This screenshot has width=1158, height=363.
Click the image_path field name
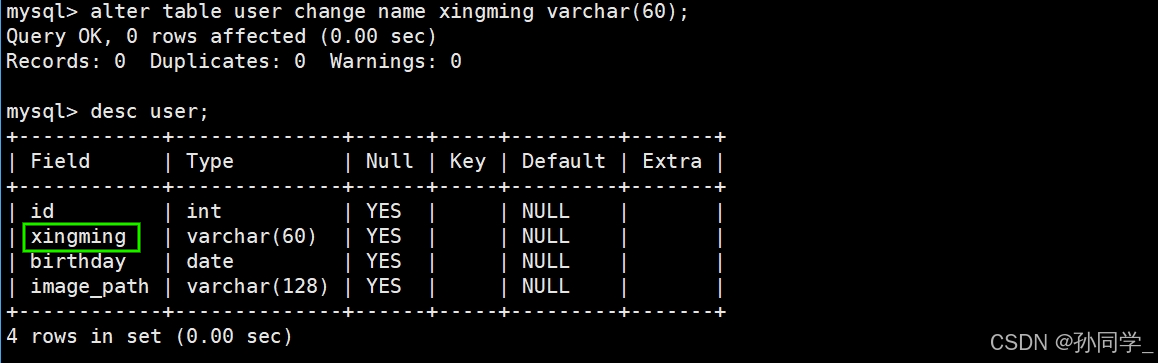coord(89,286)
